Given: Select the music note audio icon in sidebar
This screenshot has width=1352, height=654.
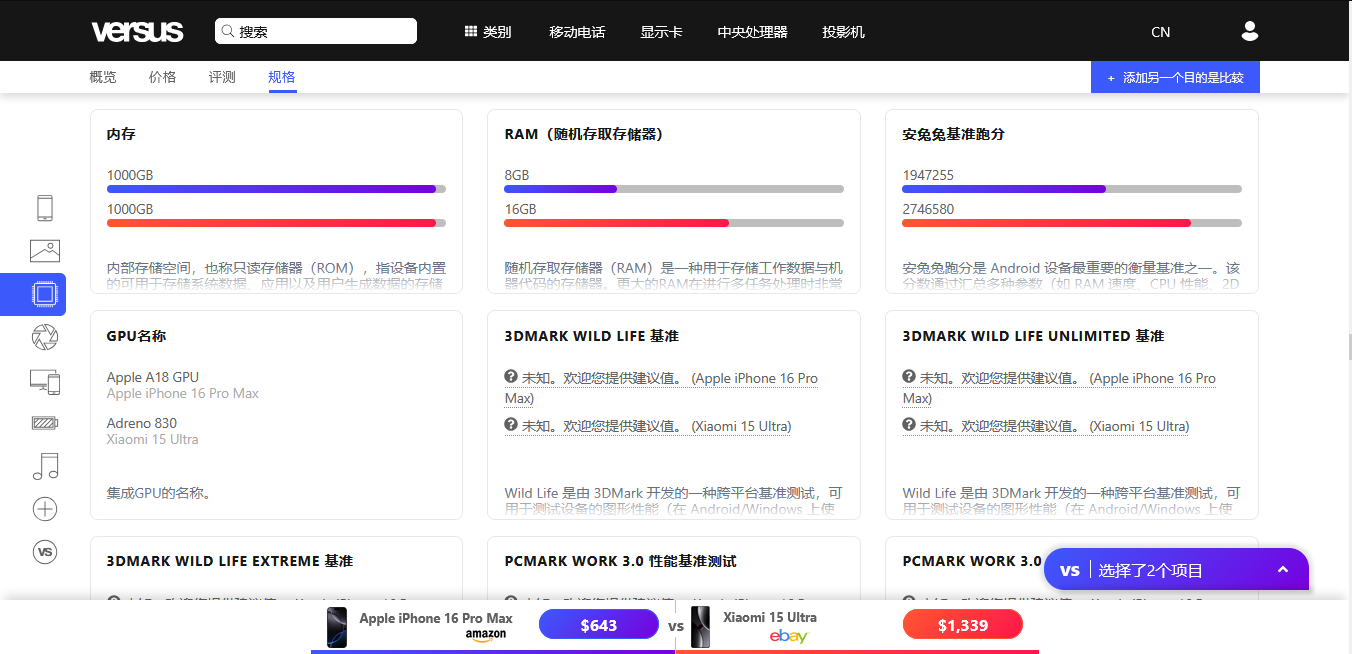Looking at the screenshot, I should click(45, 466).
